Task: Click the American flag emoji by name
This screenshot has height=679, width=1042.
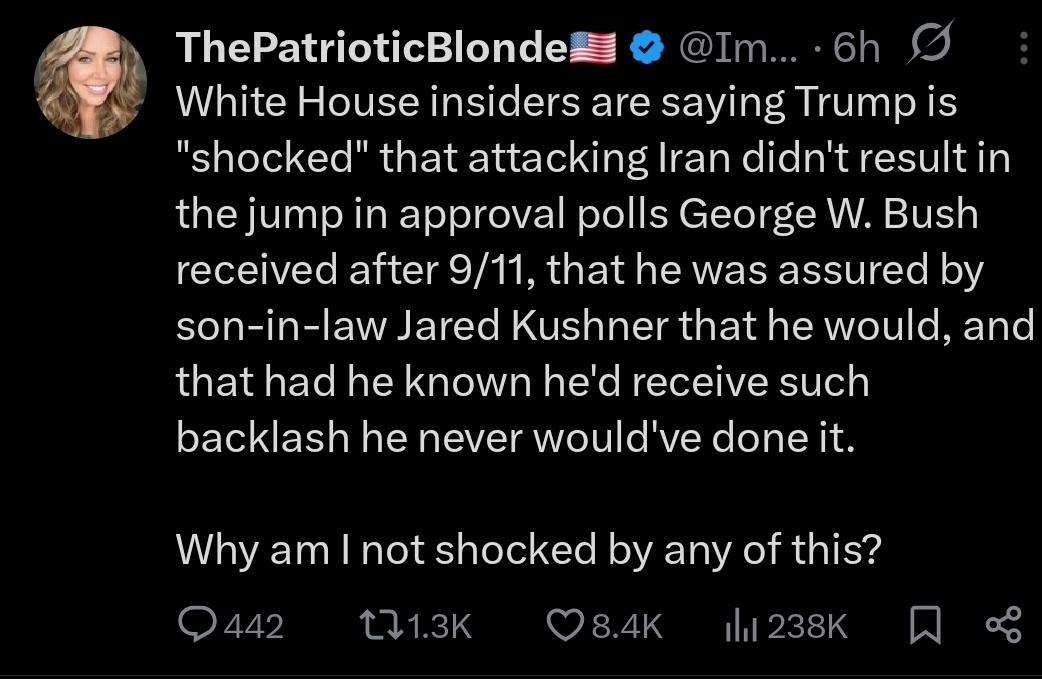Action: coord(594,48)
